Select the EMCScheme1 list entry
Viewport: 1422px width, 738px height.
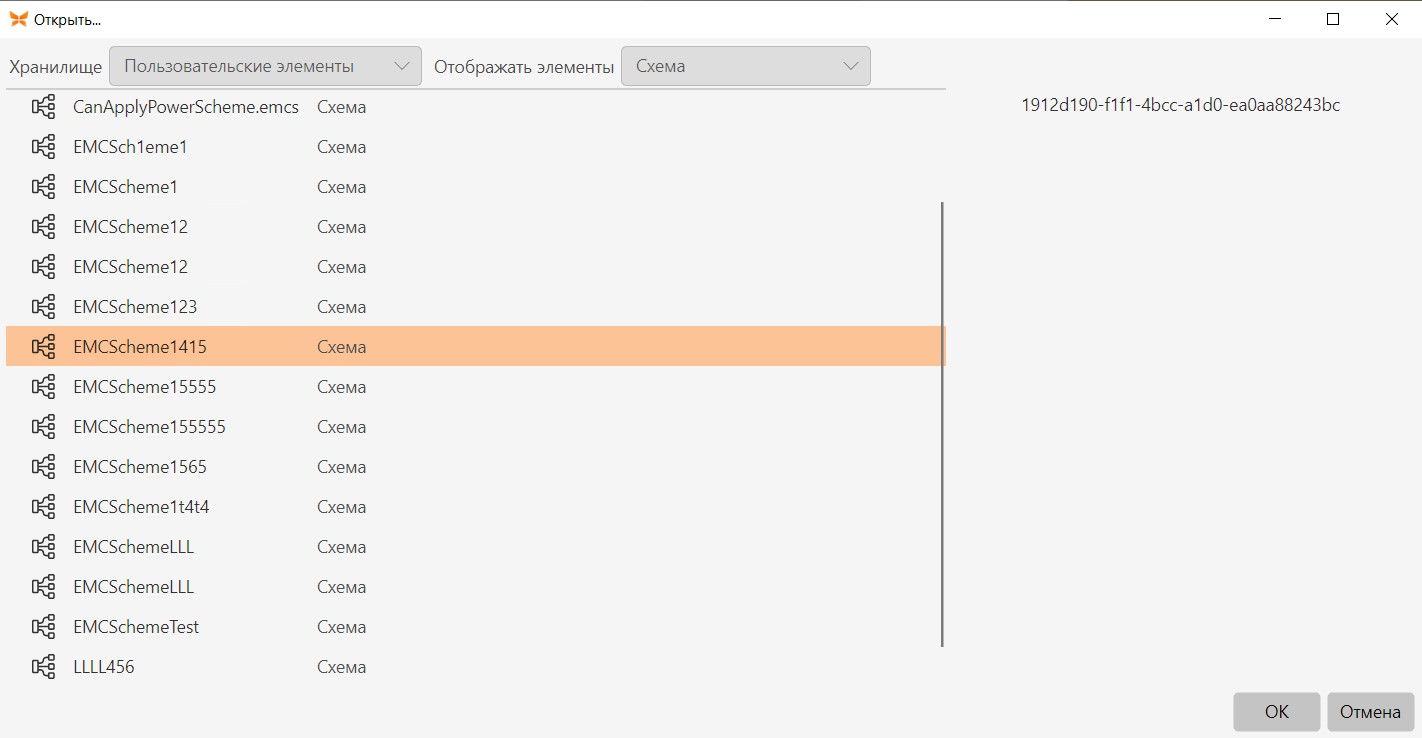476,187
